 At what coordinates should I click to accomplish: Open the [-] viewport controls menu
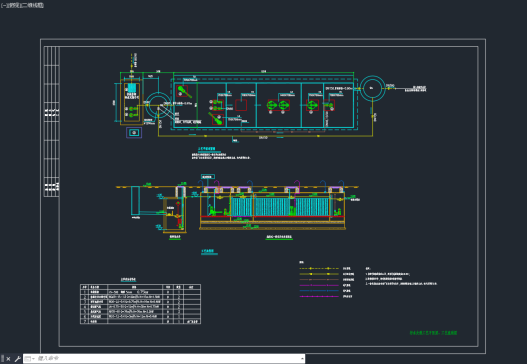[3, 5]
